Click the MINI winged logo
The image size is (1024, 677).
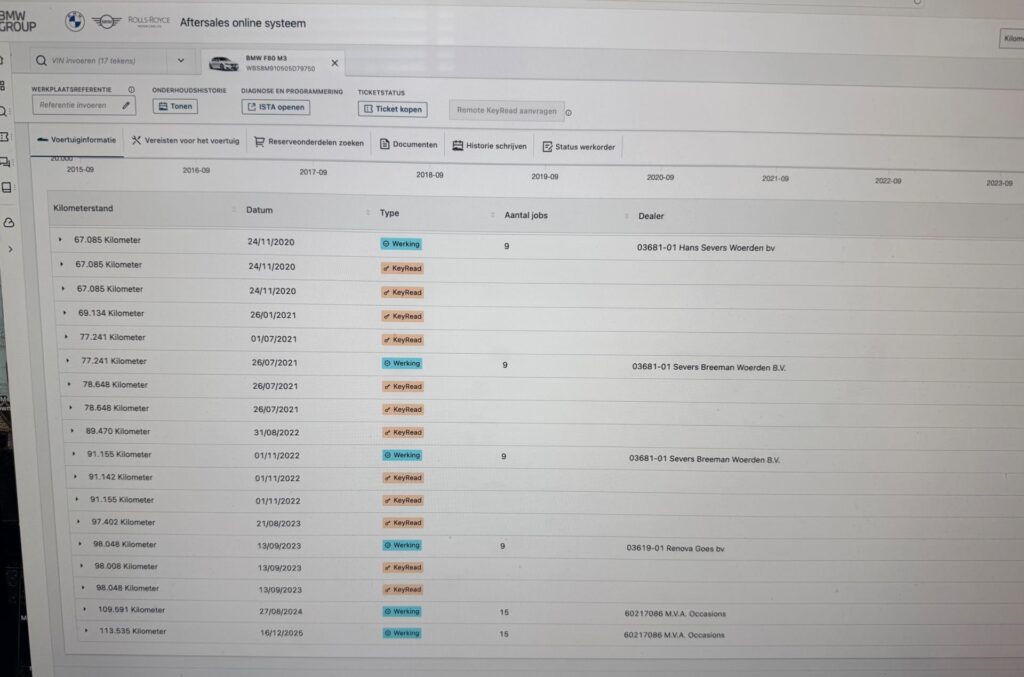[105, 22]
